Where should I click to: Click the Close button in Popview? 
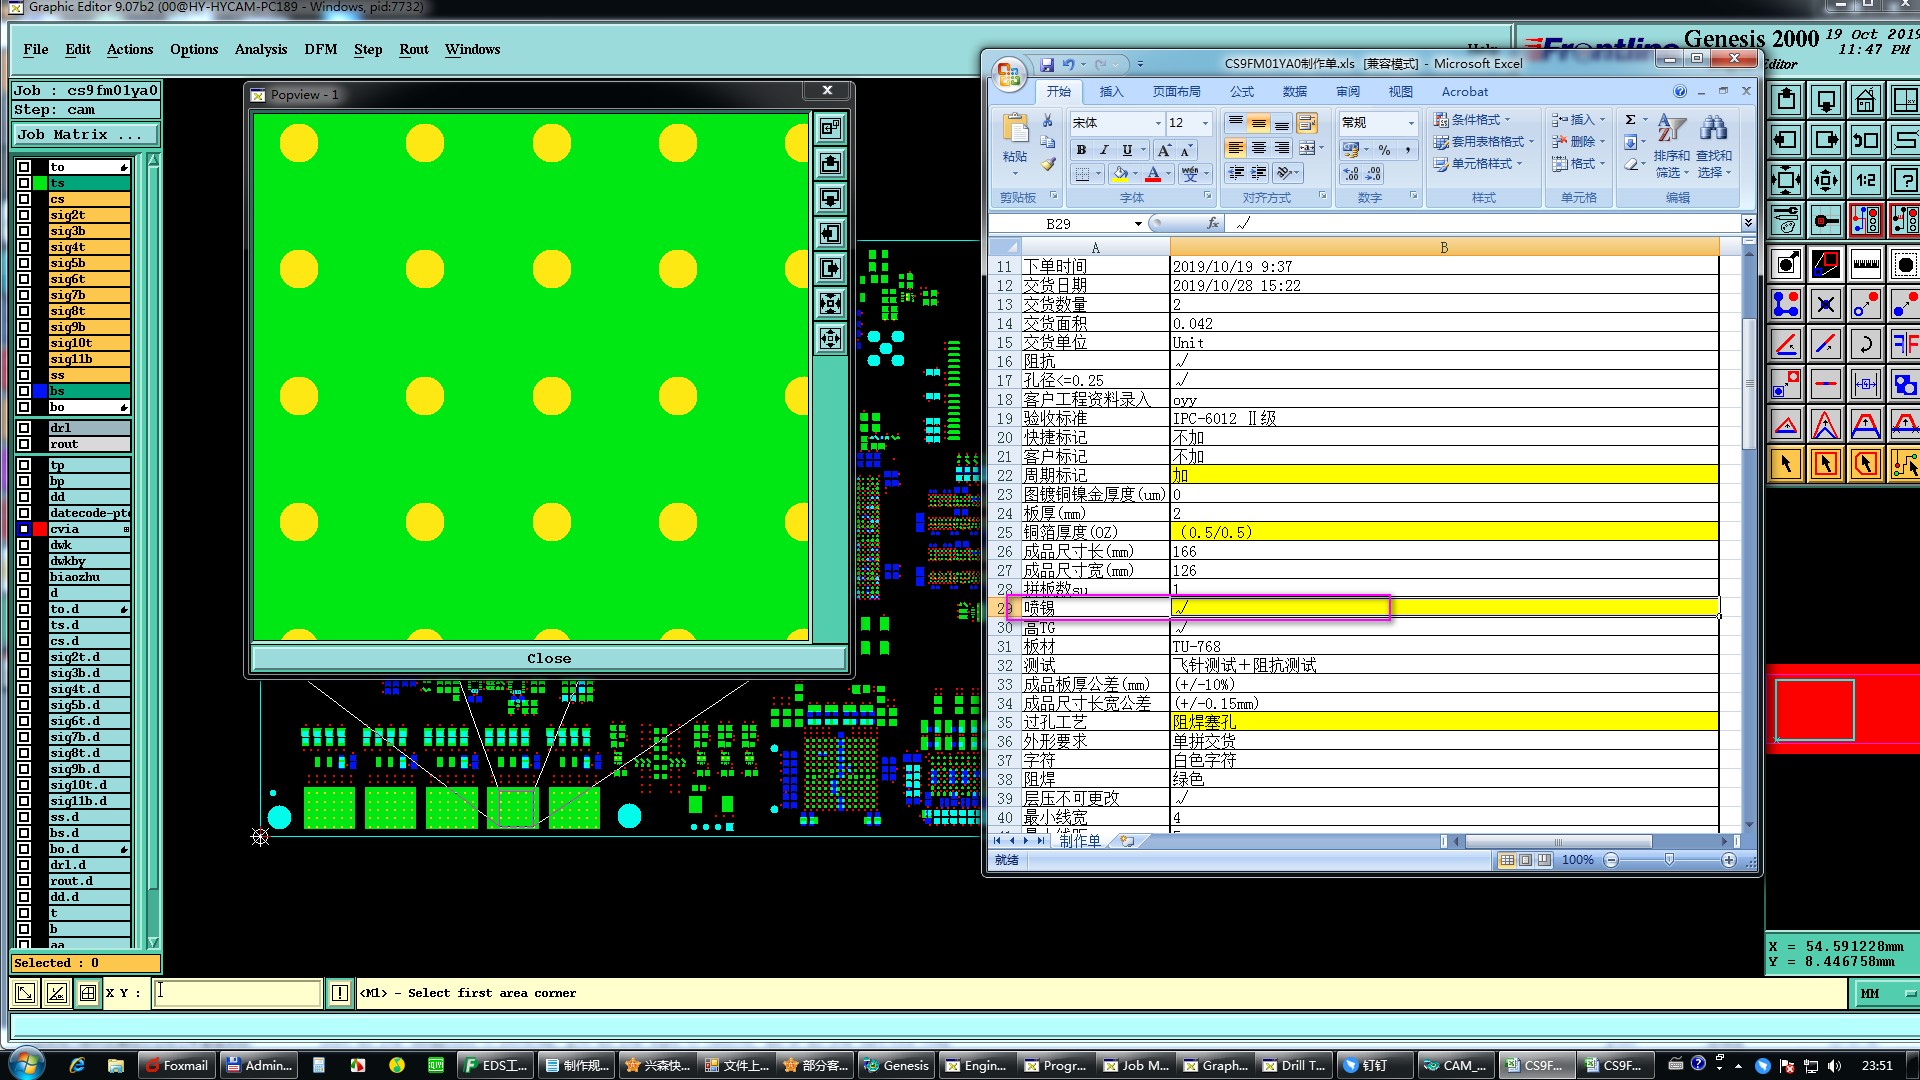coord(548,658)
